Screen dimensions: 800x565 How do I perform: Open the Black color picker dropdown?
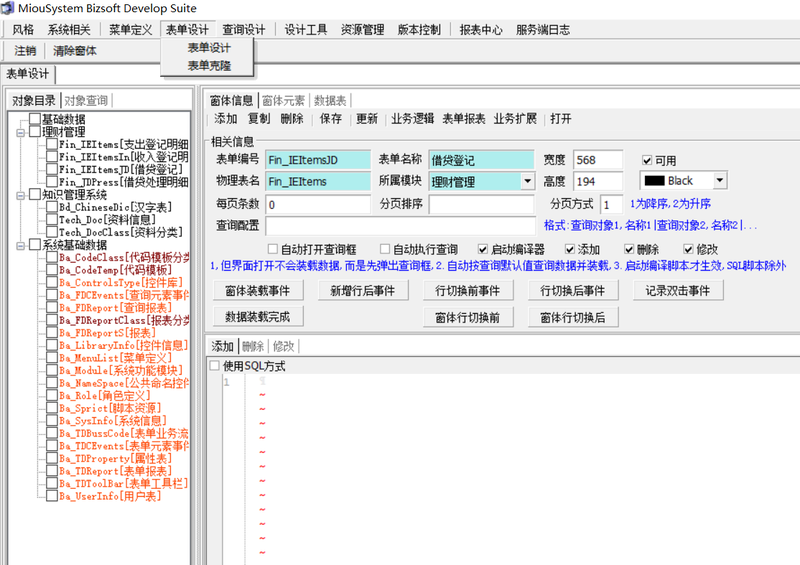pyautogui.click(x=716, y=181)
